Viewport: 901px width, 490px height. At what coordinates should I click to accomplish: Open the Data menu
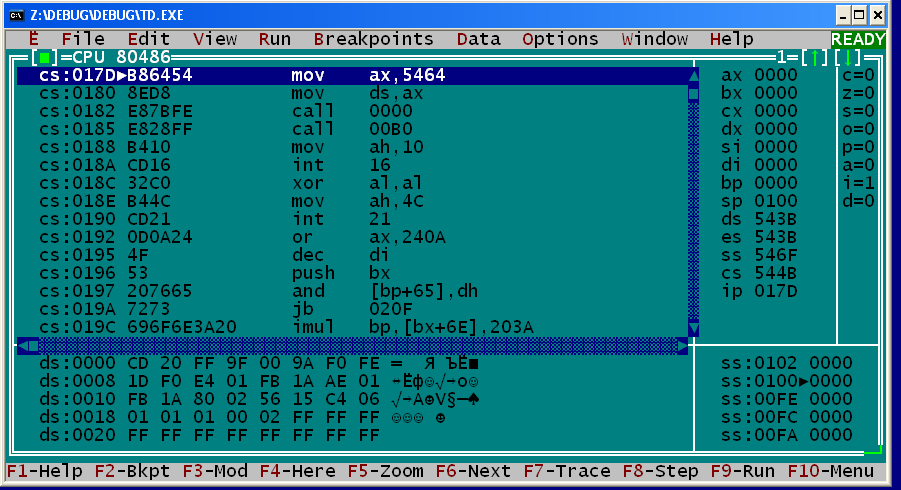(x=479, y=39)
